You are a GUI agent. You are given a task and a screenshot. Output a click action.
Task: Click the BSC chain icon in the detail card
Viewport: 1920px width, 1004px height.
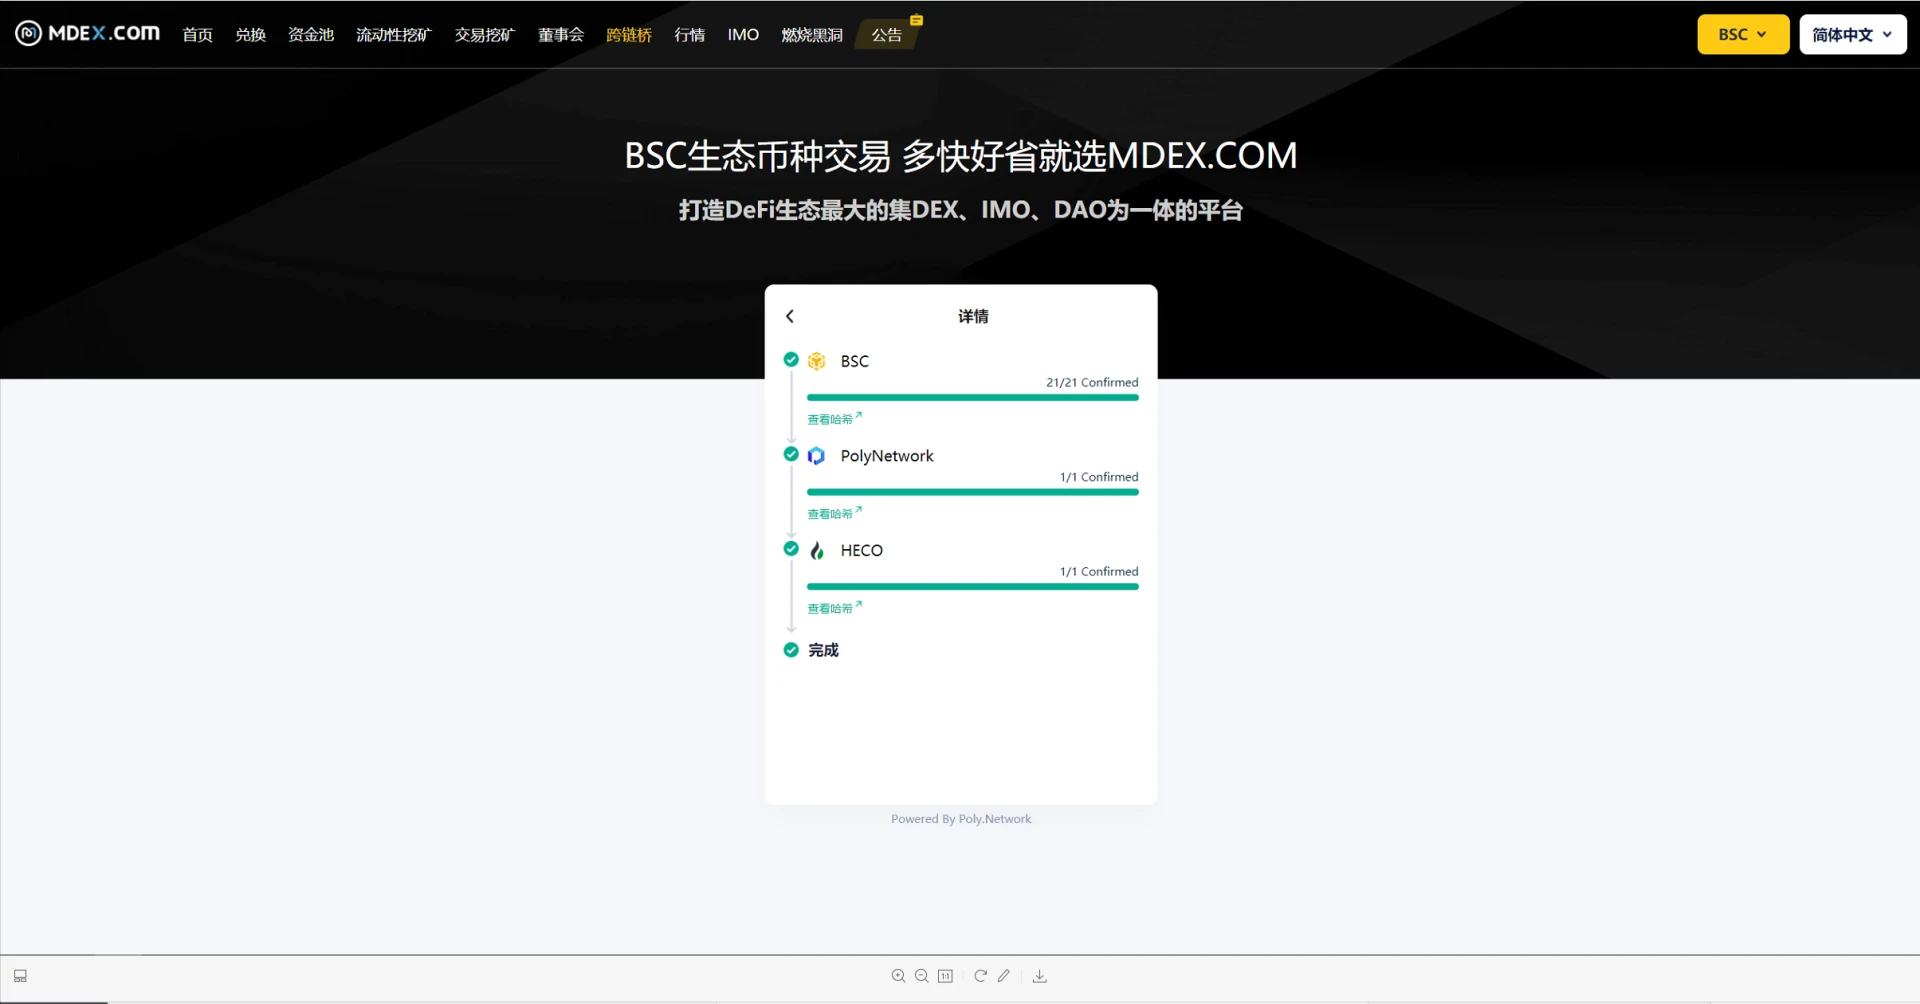click(x=817, y=361)
